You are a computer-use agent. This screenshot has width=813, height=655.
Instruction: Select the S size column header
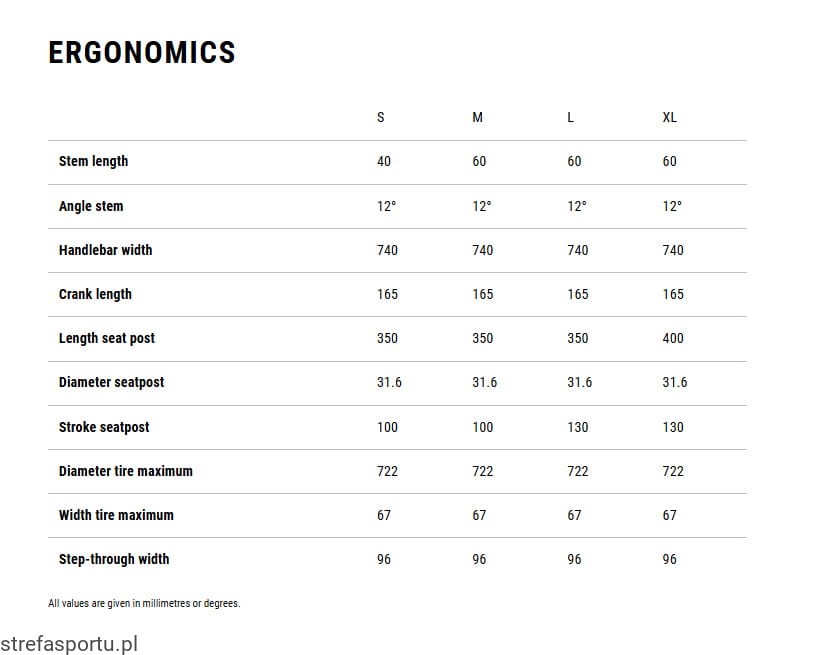click(381, 117)
